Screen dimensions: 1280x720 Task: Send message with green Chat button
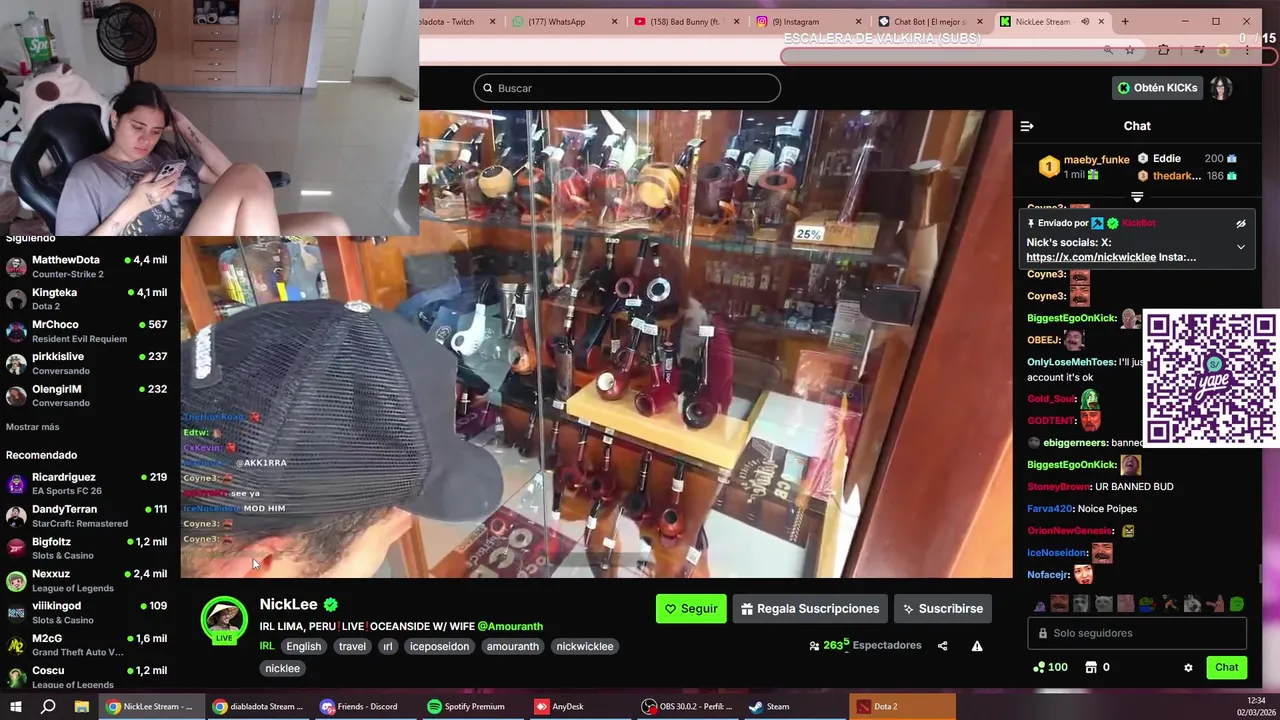pos(1226,667)
